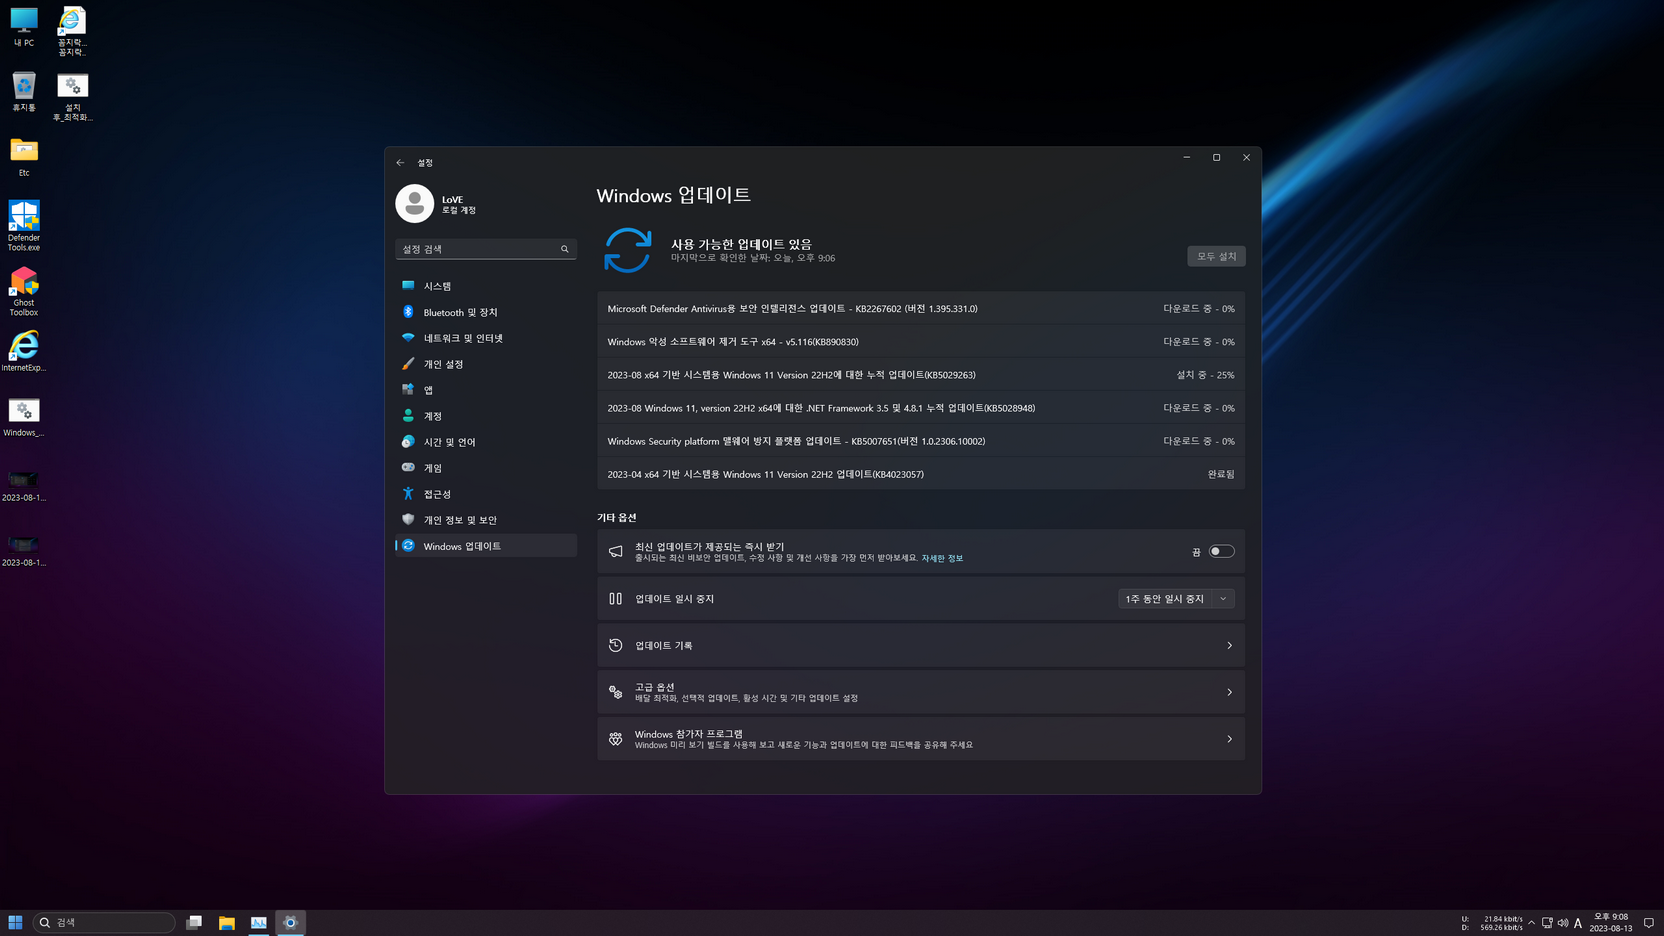Open the taskbar clock 오후 9:08
This screenshot has height=936, width=1664.
click(x=1611, y=922)
